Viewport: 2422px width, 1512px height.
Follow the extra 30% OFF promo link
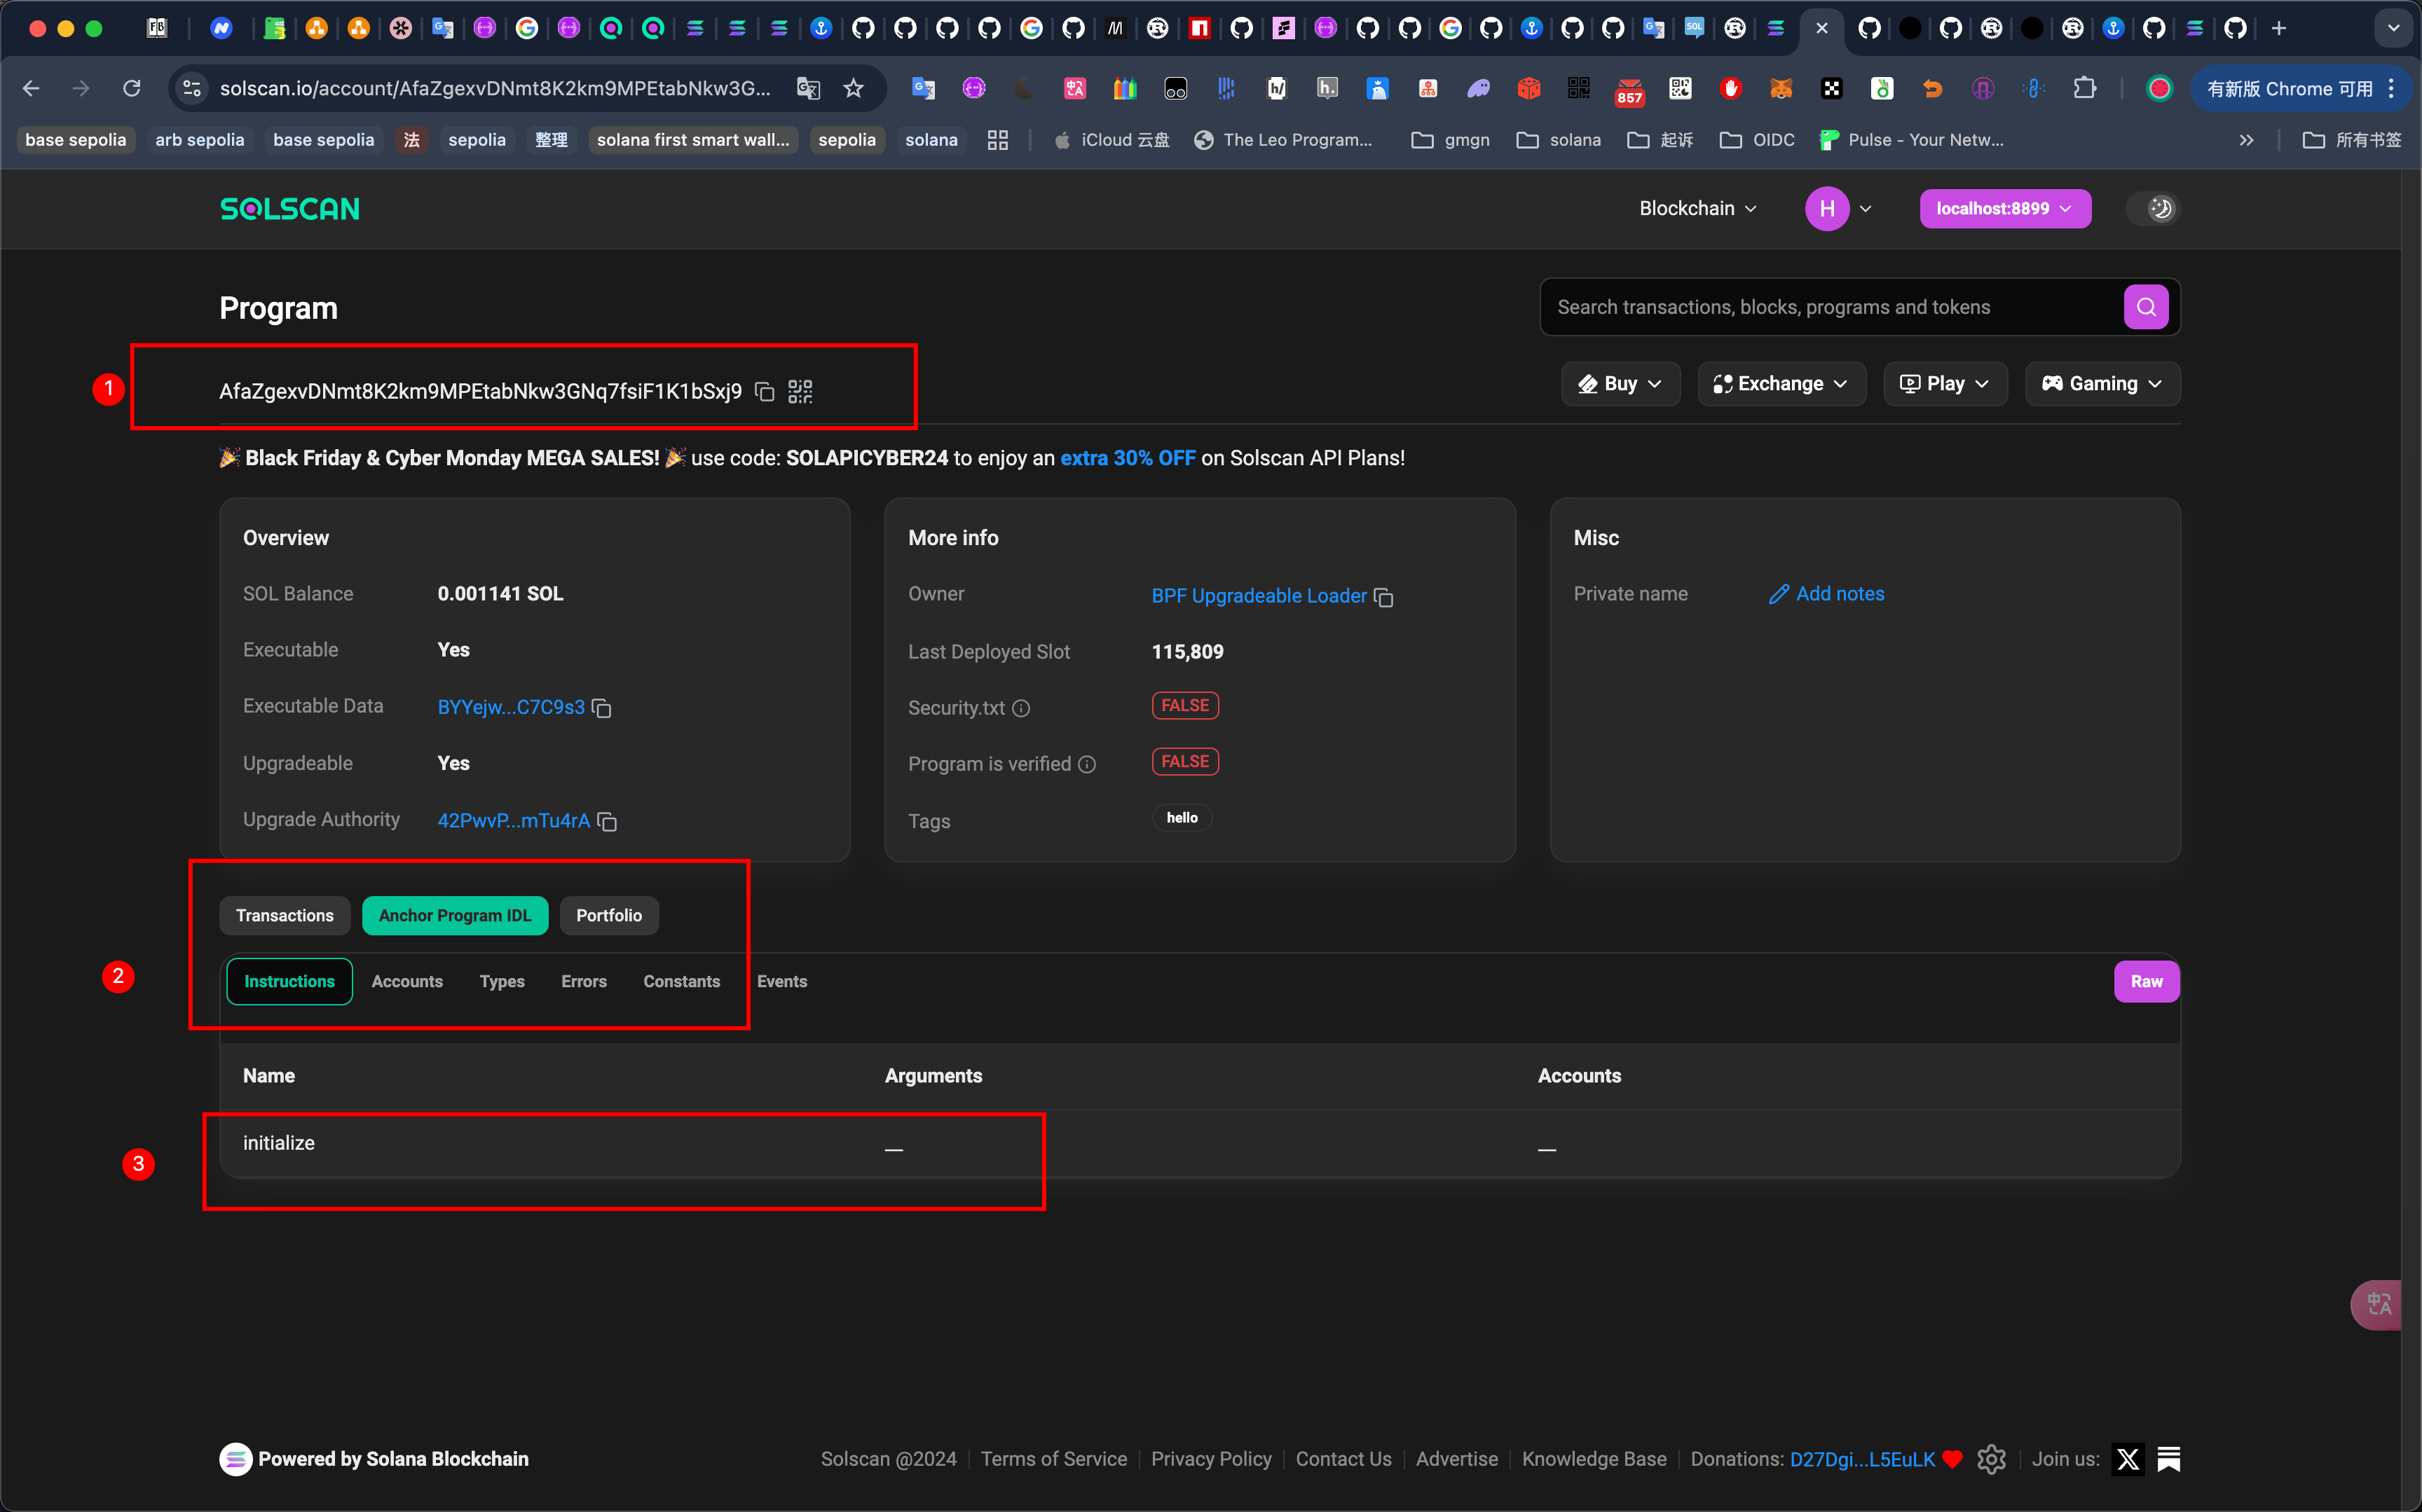point(1128,458)
